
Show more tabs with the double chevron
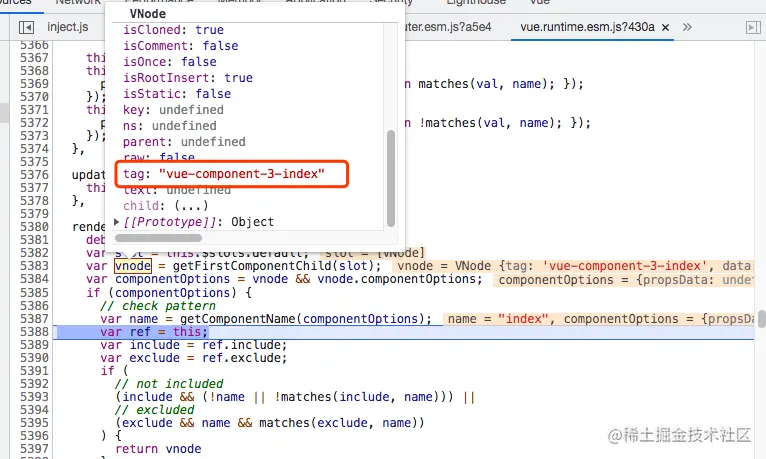point(687,27)
